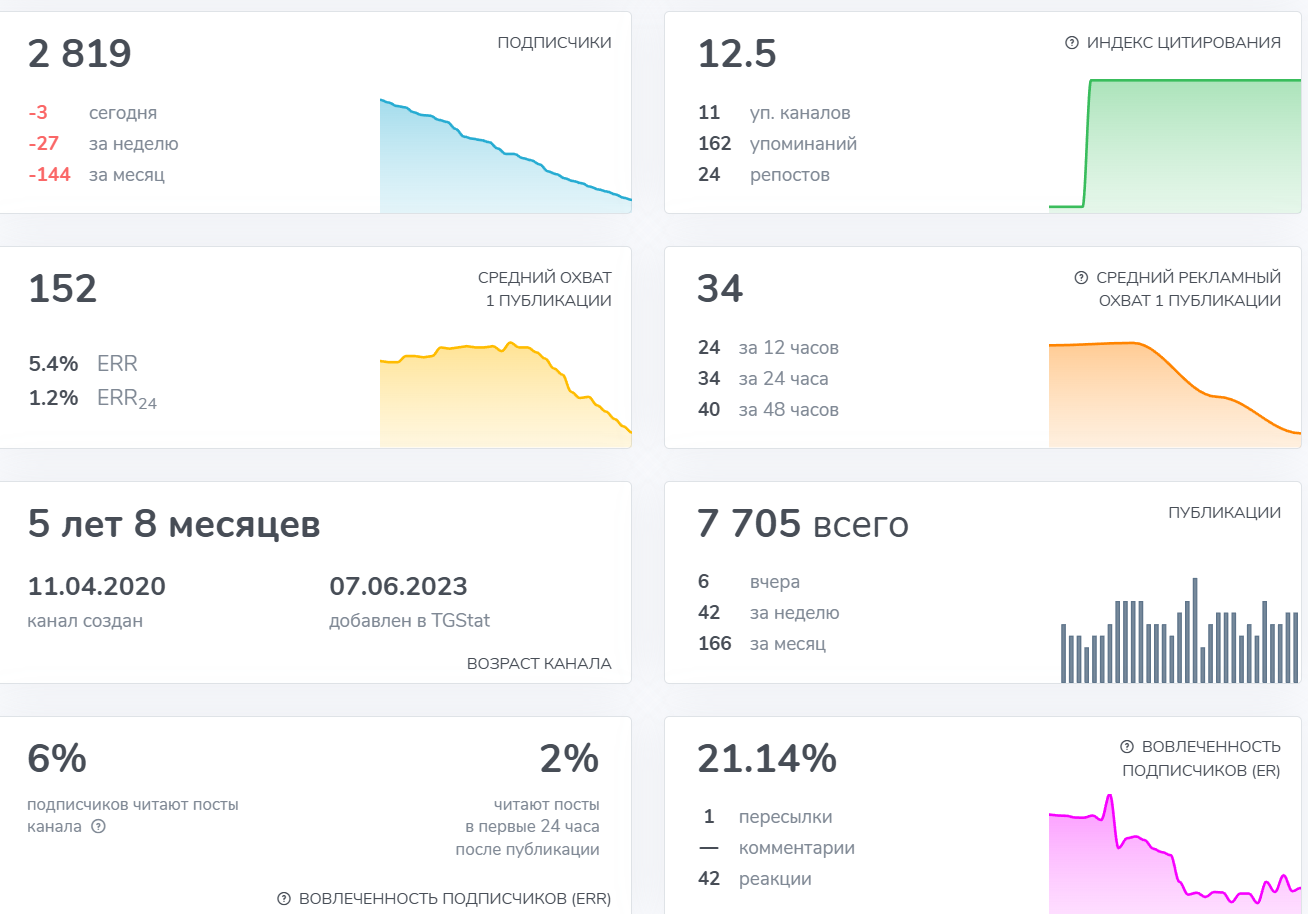Click the 162 упоминаний row
1308x914 pixels.
point(777,144)
